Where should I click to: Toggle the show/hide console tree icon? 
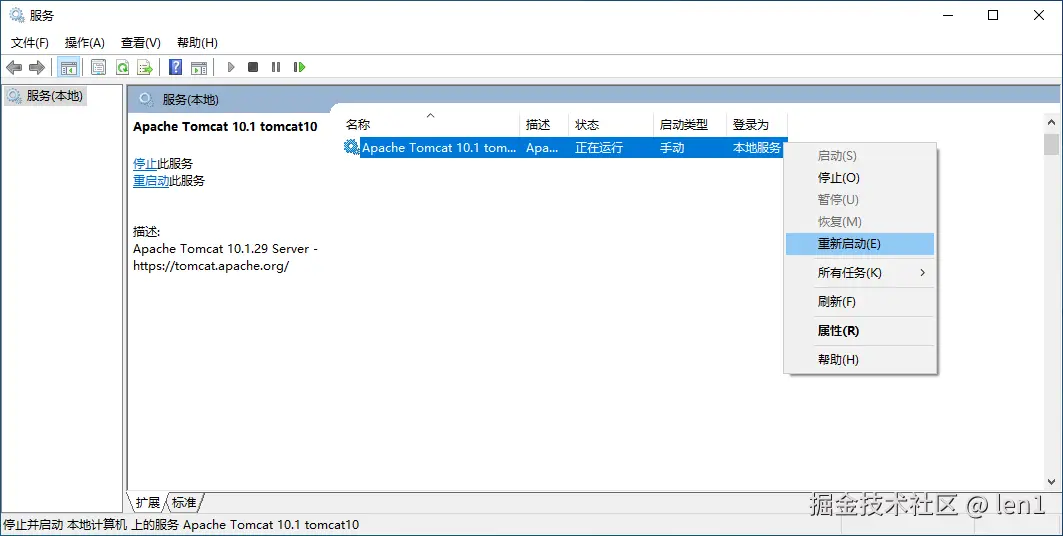coord(68,67)
